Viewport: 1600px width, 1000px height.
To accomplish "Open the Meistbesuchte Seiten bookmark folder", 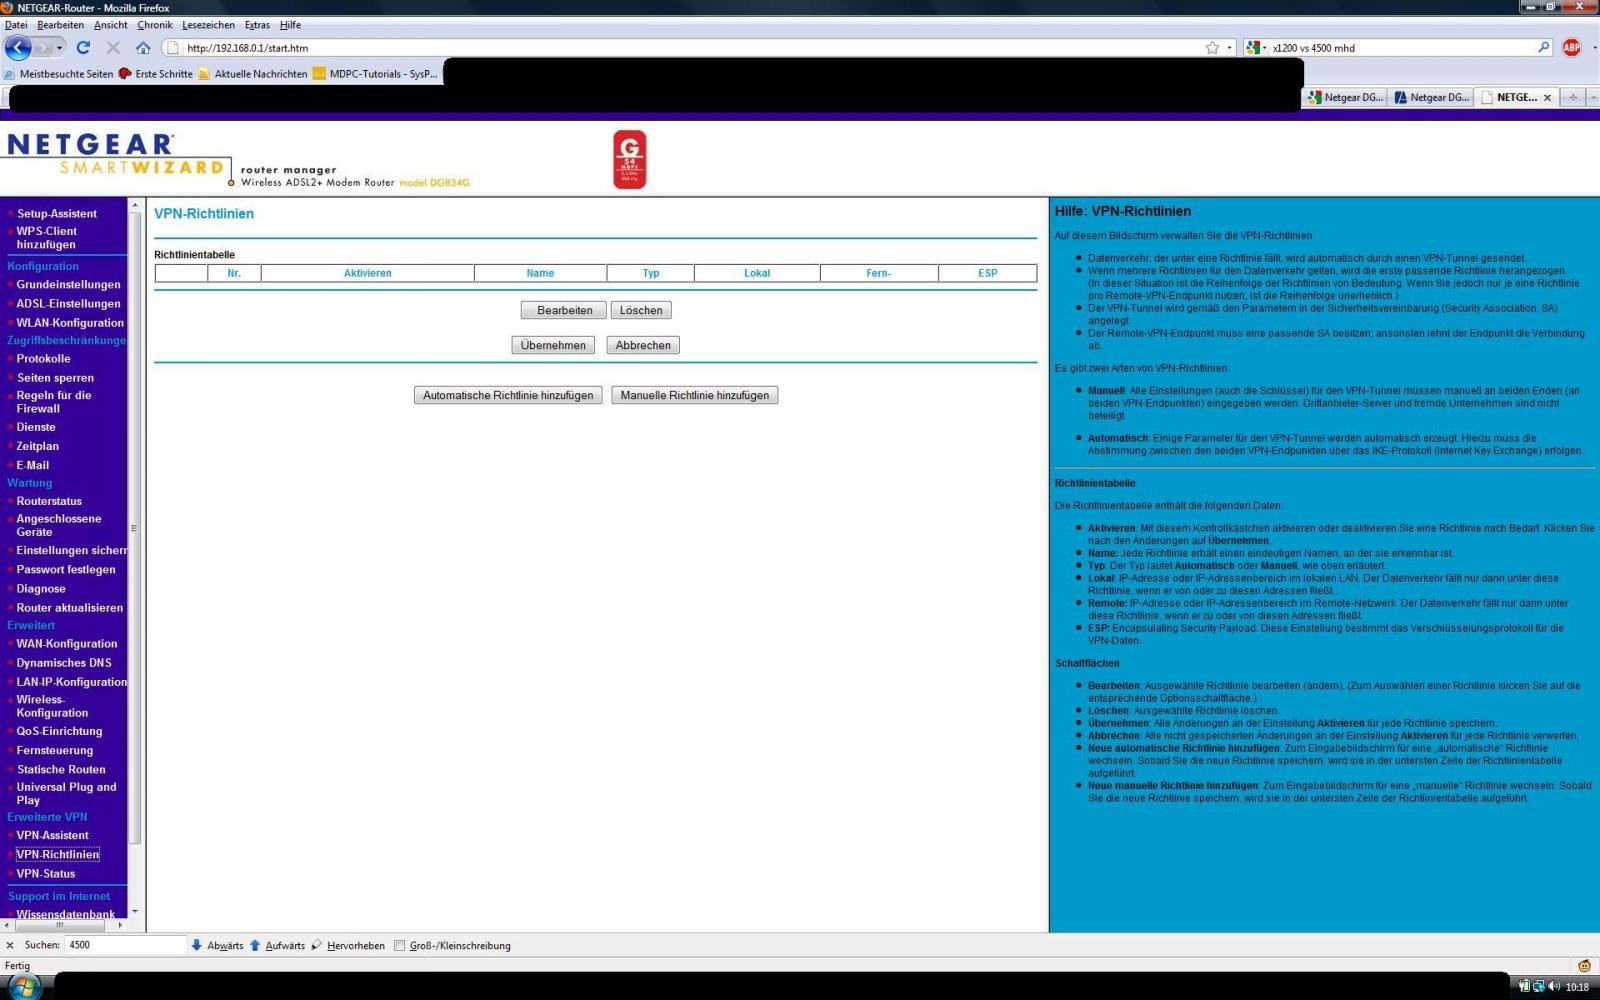I will tap(58, 73).
